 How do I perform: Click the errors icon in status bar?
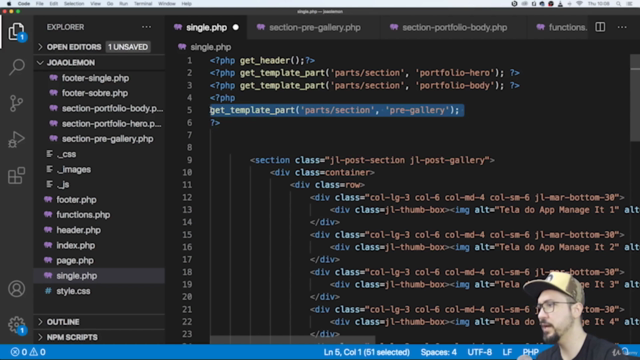point(15,352)
